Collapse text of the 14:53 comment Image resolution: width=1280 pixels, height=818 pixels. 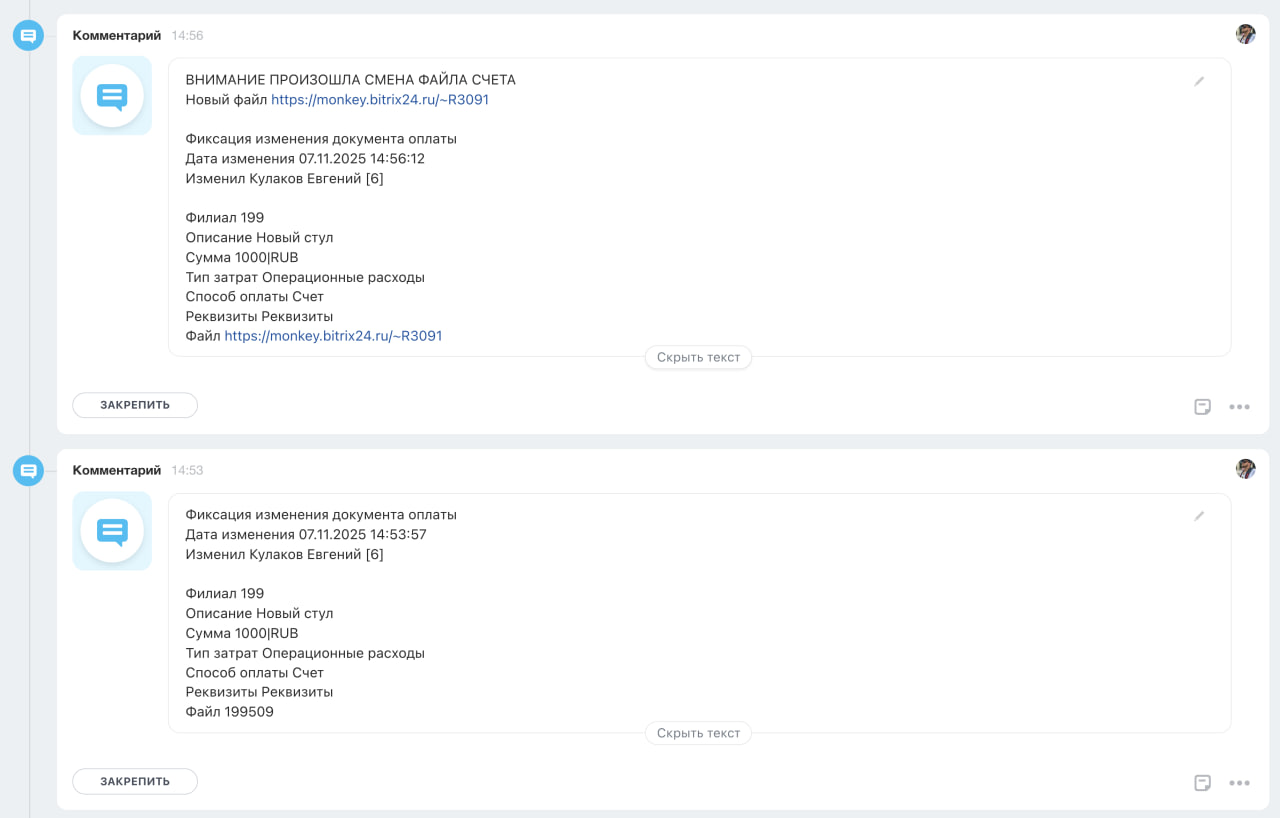(698, 733)
